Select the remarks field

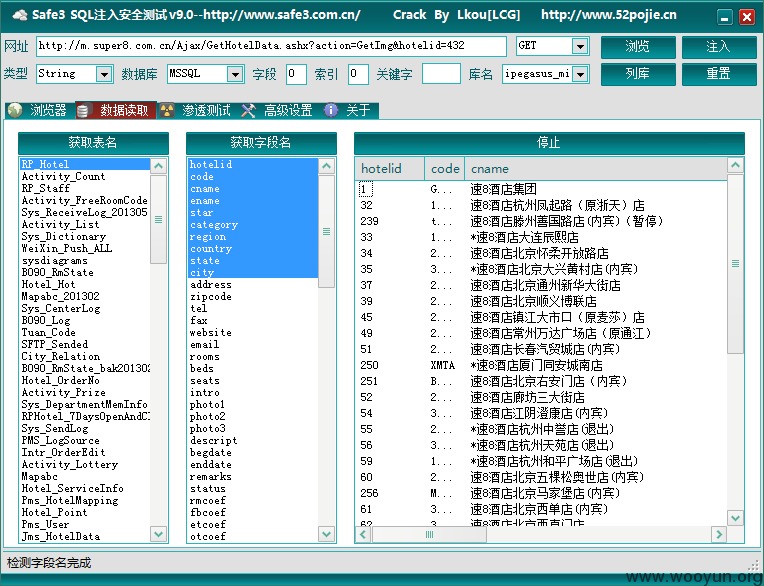click(253, 476)
